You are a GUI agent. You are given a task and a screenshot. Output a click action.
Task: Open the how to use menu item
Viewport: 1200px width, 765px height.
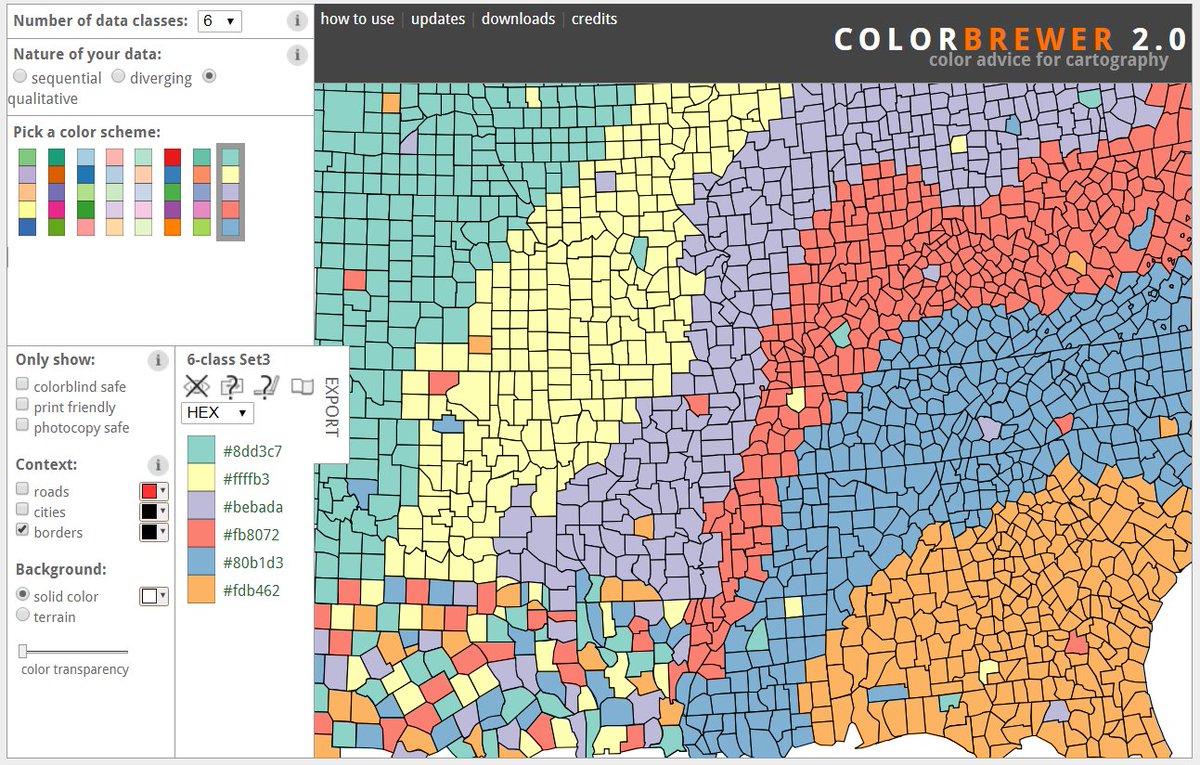pyautogui.click(x=357, y=19)
